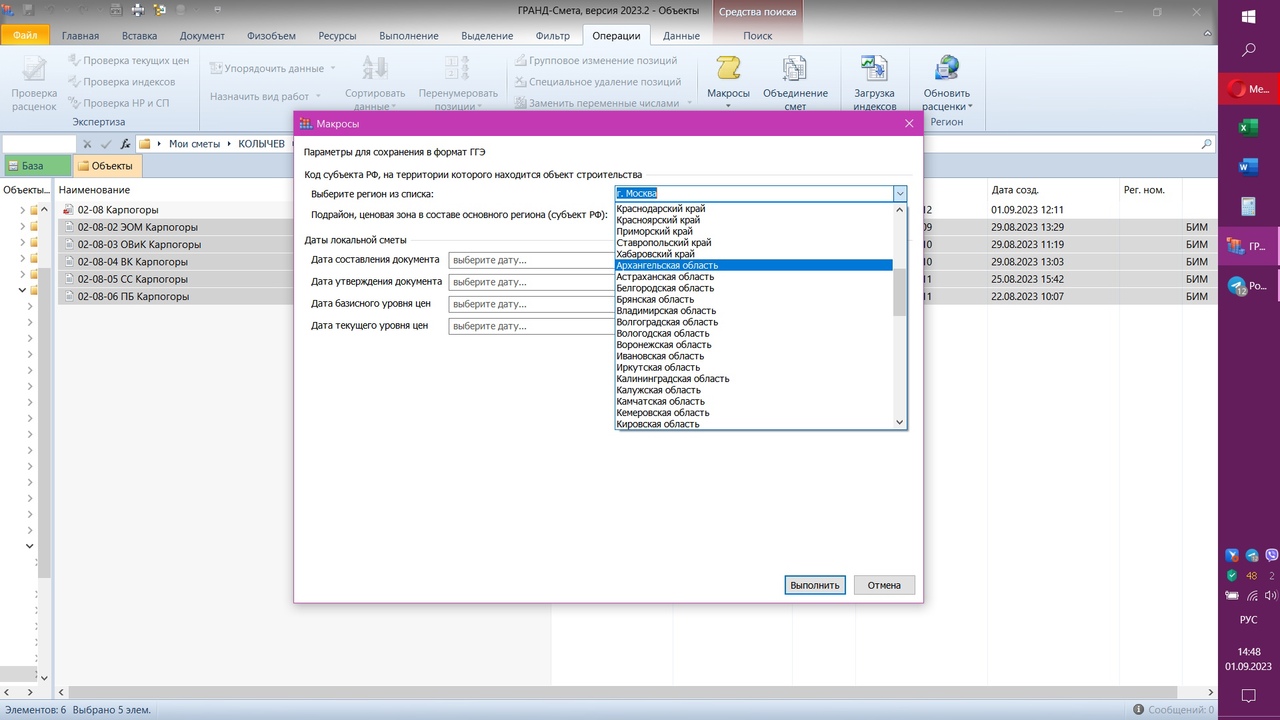Click the Windows Start button
This screenshot has width=1280, height=720.
pos(1248,17)
